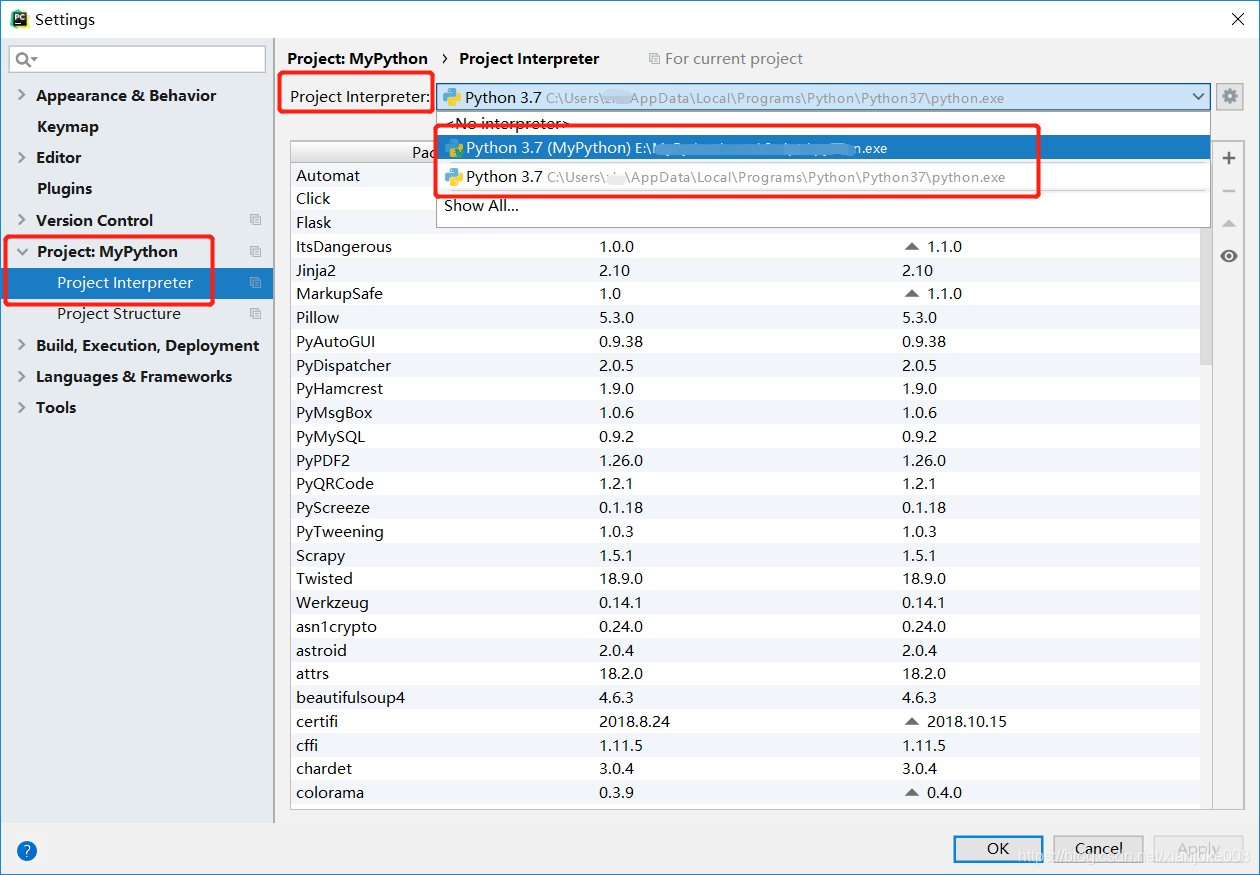Click the Python icon of the MyPython interpreter option

(x=454, y=148)
